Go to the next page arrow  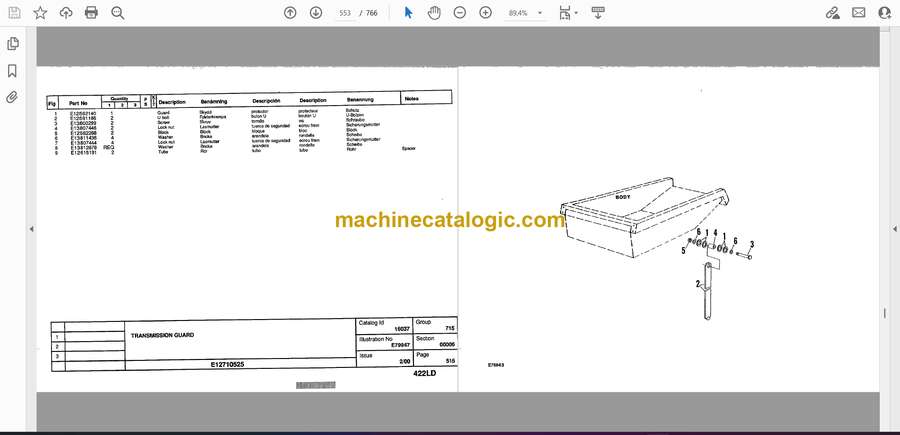[316, 13]
